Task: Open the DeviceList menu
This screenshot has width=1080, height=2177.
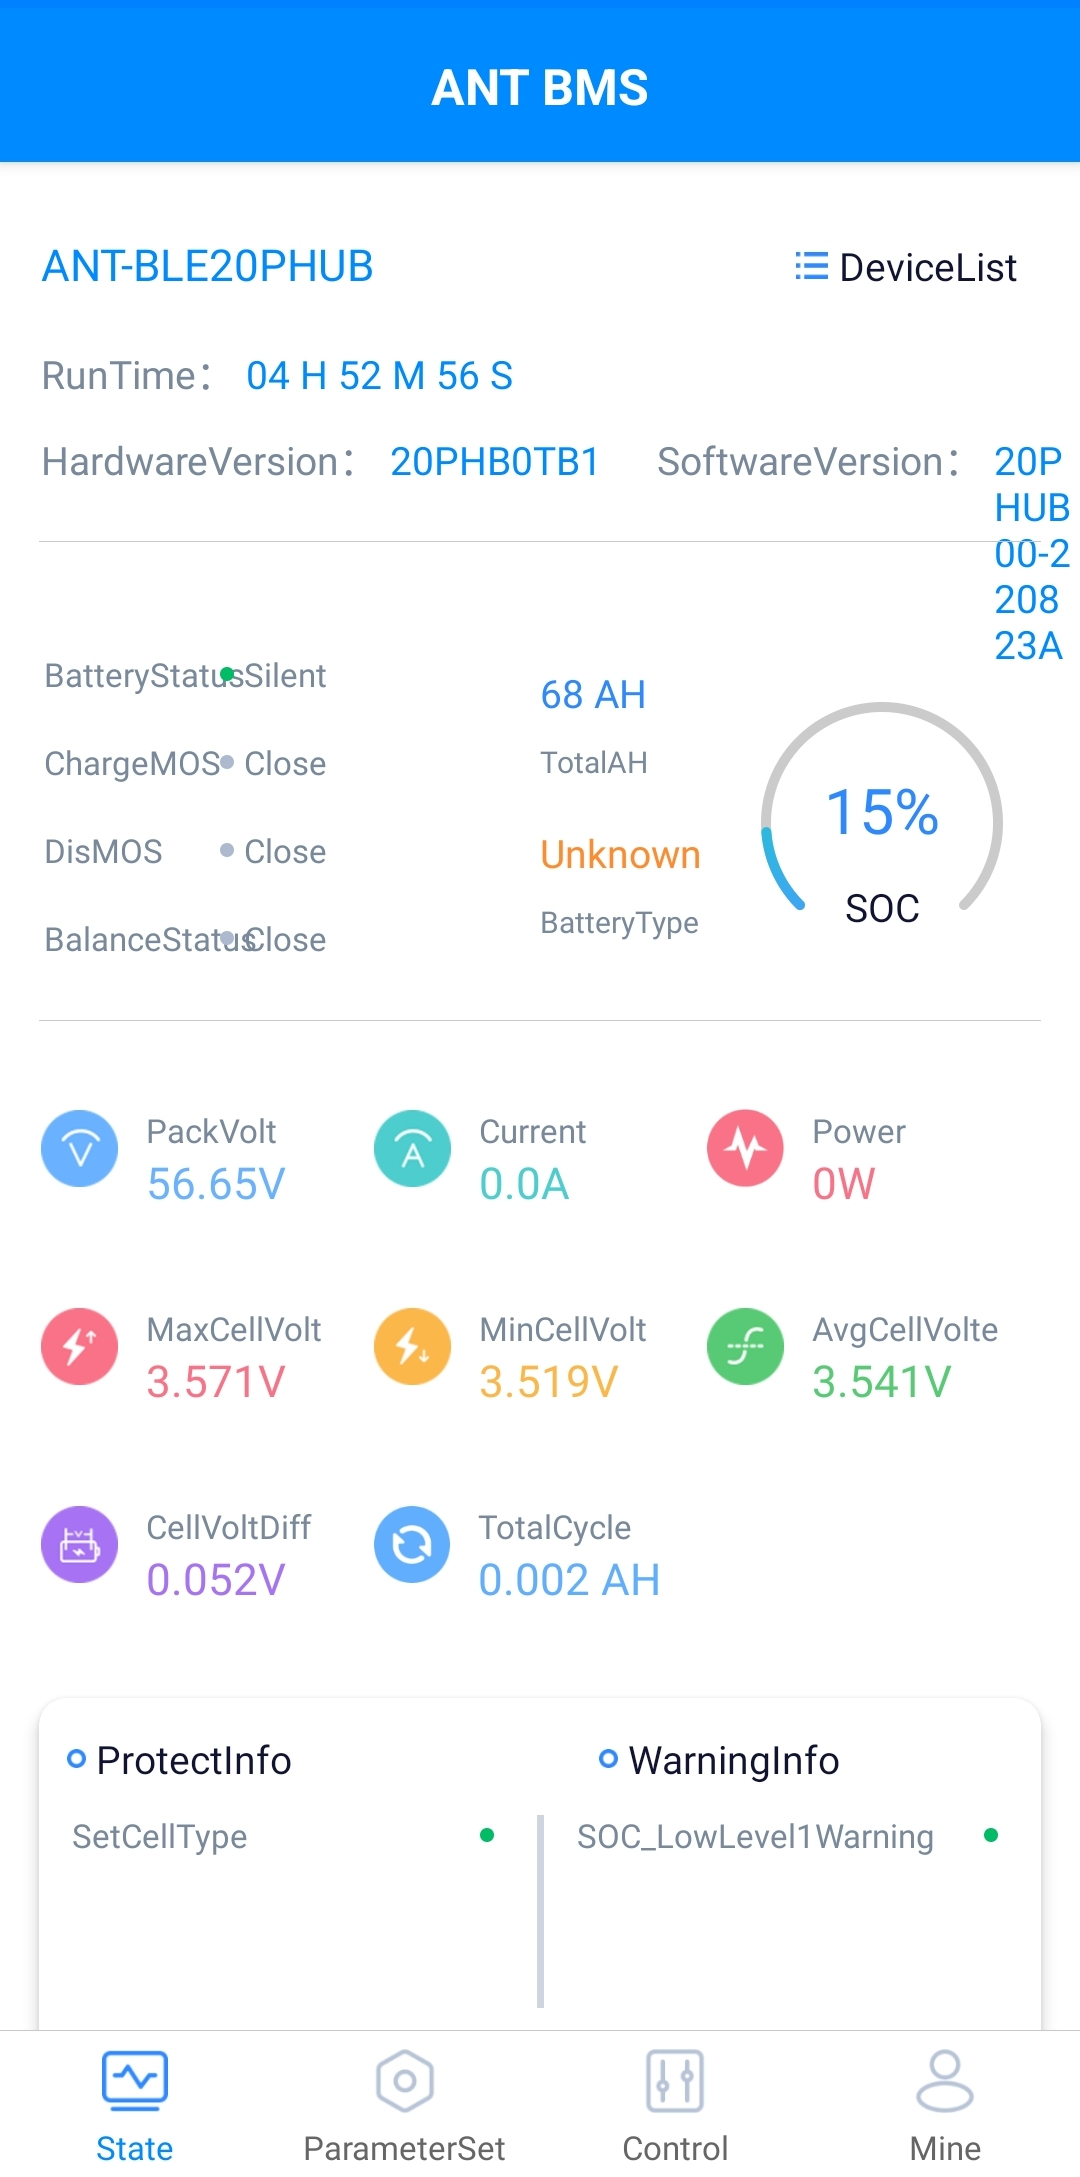Action: point(906,268)
